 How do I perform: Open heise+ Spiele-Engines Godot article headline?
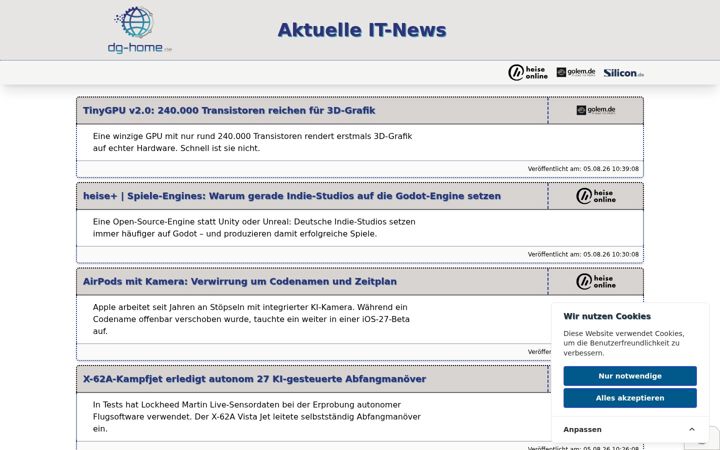coord(292,196)
